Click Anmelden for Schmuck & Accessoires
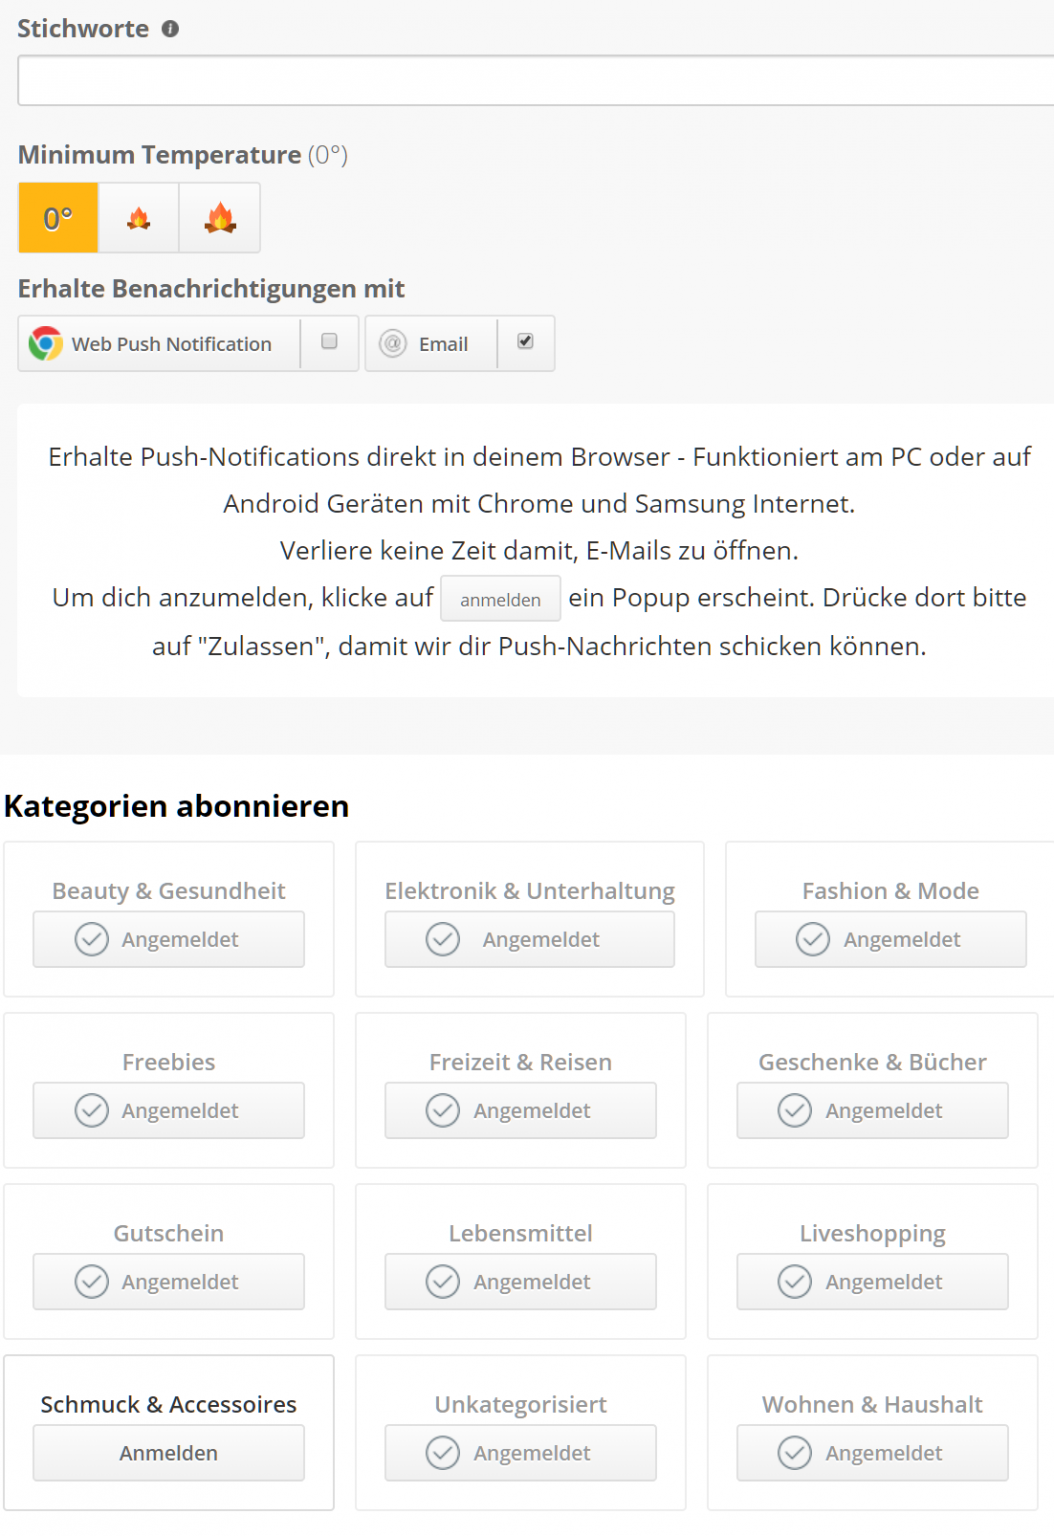 (x=169, y=1452)
